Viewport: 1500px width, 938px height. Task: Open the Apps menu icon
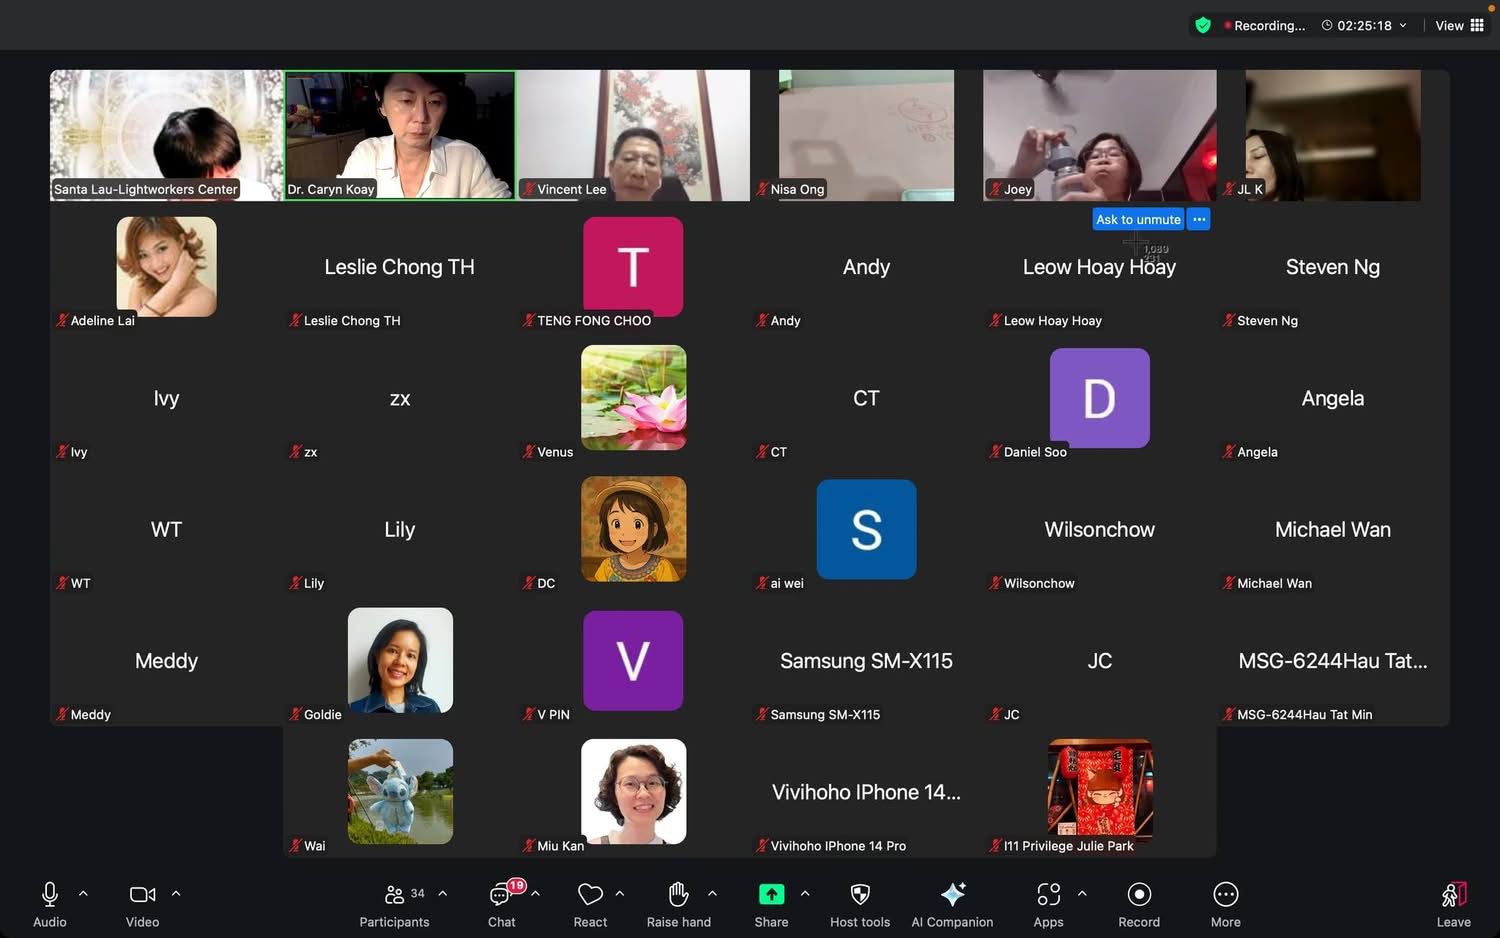click(1048, 895)
